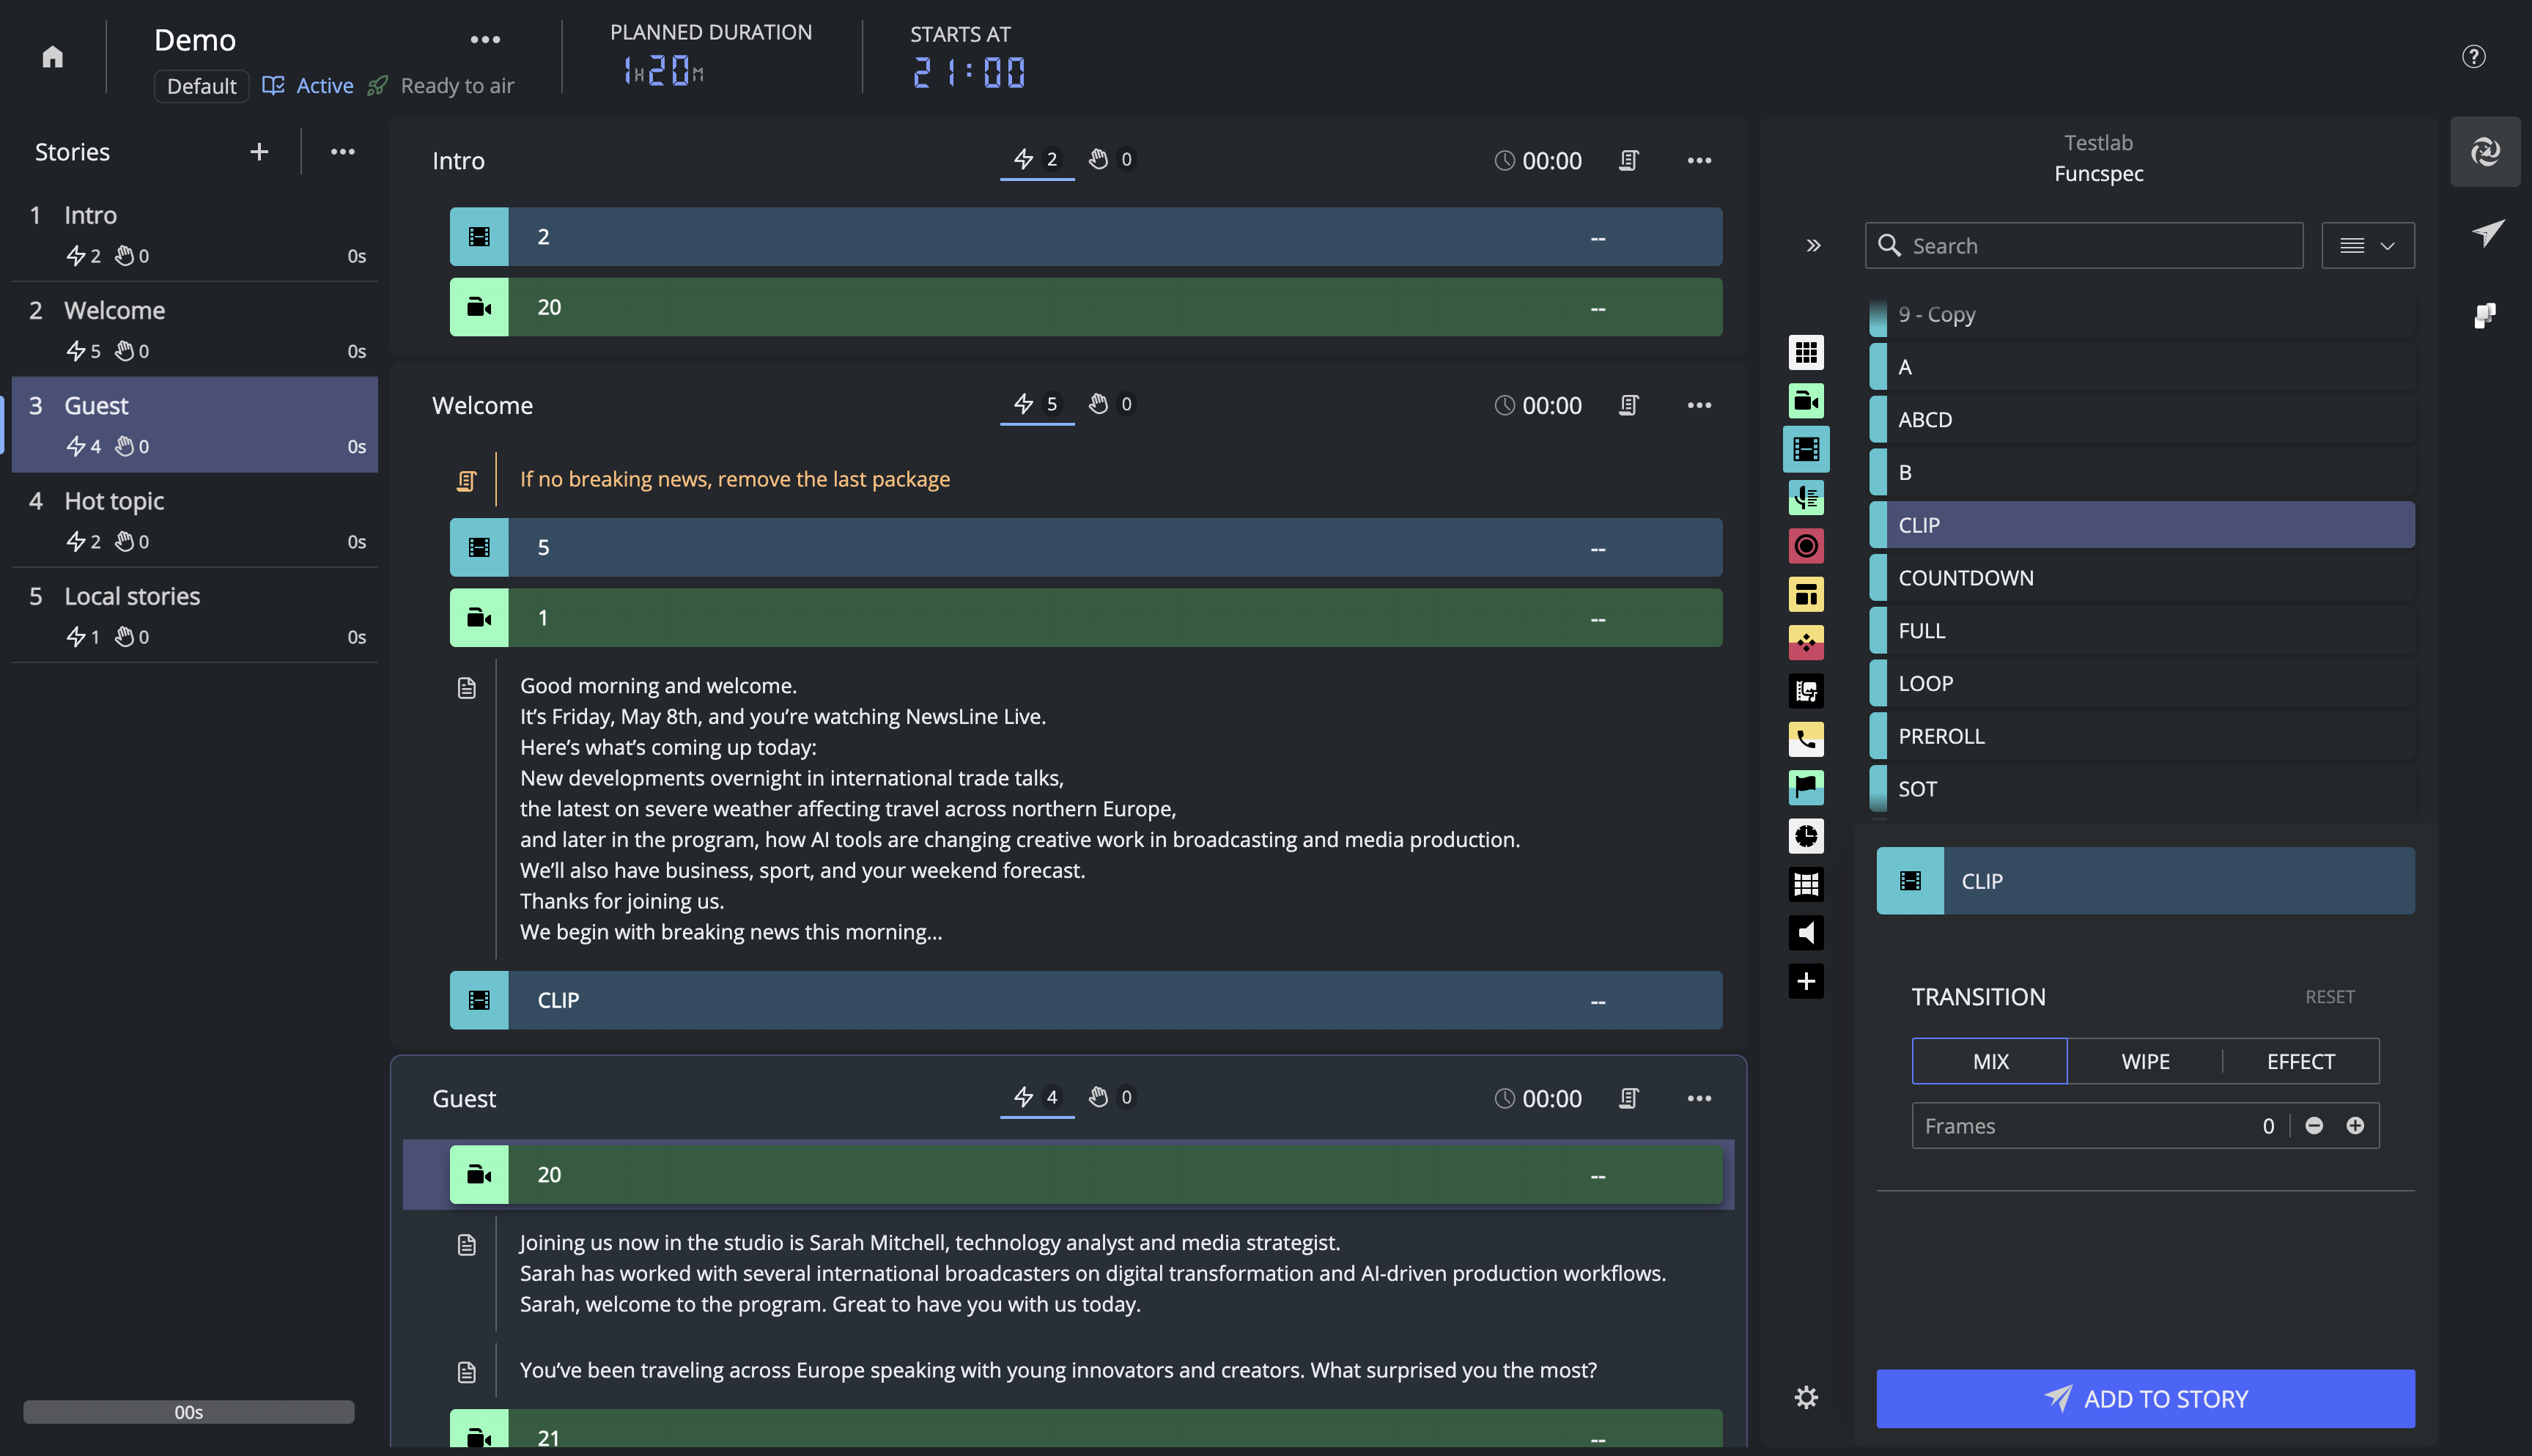The width and height of the screenshot is (2532, 1456).
Task: Switch to Welcome secondary items tab showing 0
Action: (x=1111, y=404)
